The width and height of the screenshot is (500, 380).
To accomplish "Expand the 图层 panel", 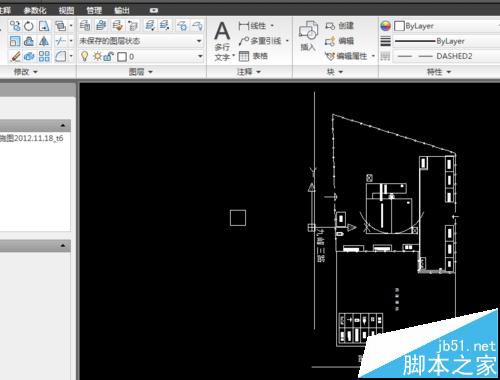I will tap(141, 72).
